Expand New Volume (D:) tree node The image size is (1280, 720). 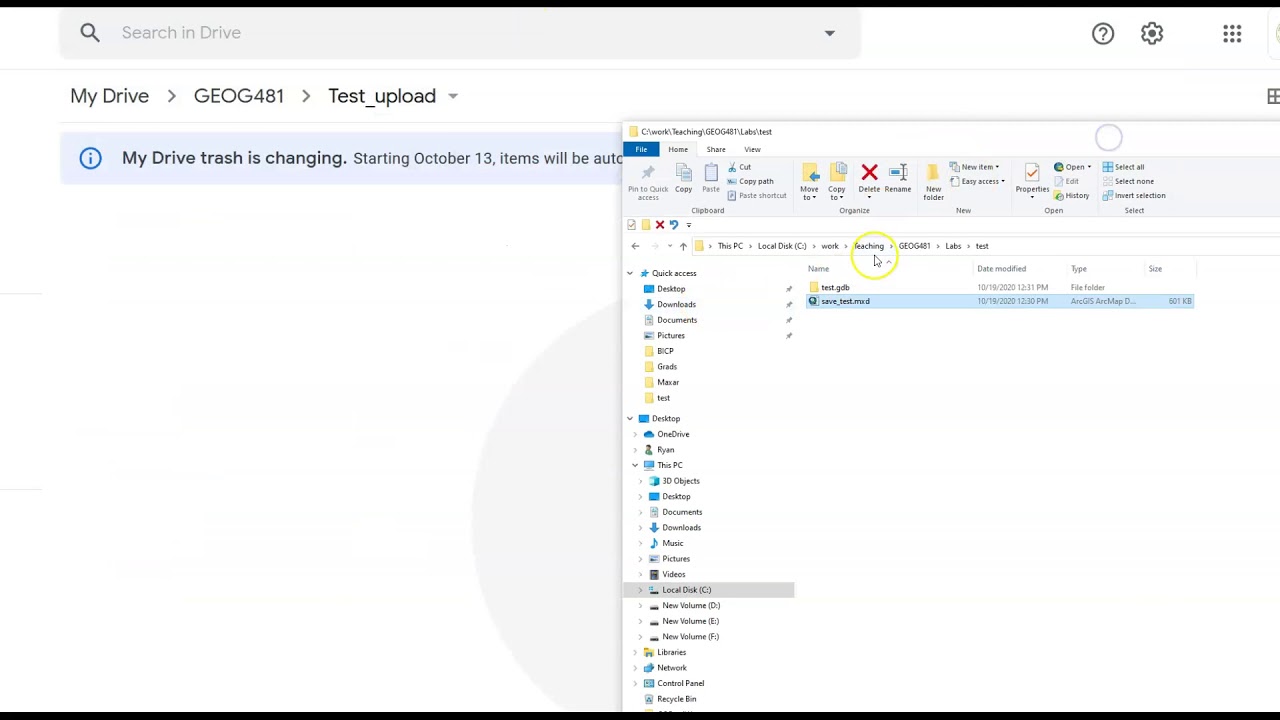click(x=641, y=606)
